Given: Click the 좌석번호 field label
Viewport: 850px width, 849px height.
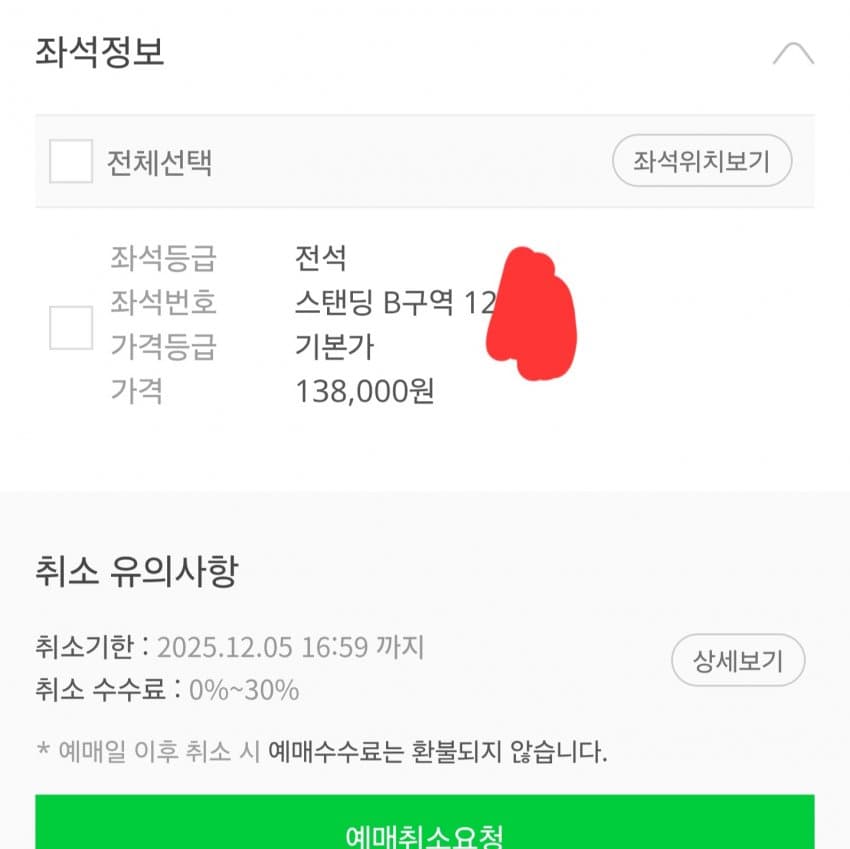Looking at the screenshot, I should [x=163, y=302].
